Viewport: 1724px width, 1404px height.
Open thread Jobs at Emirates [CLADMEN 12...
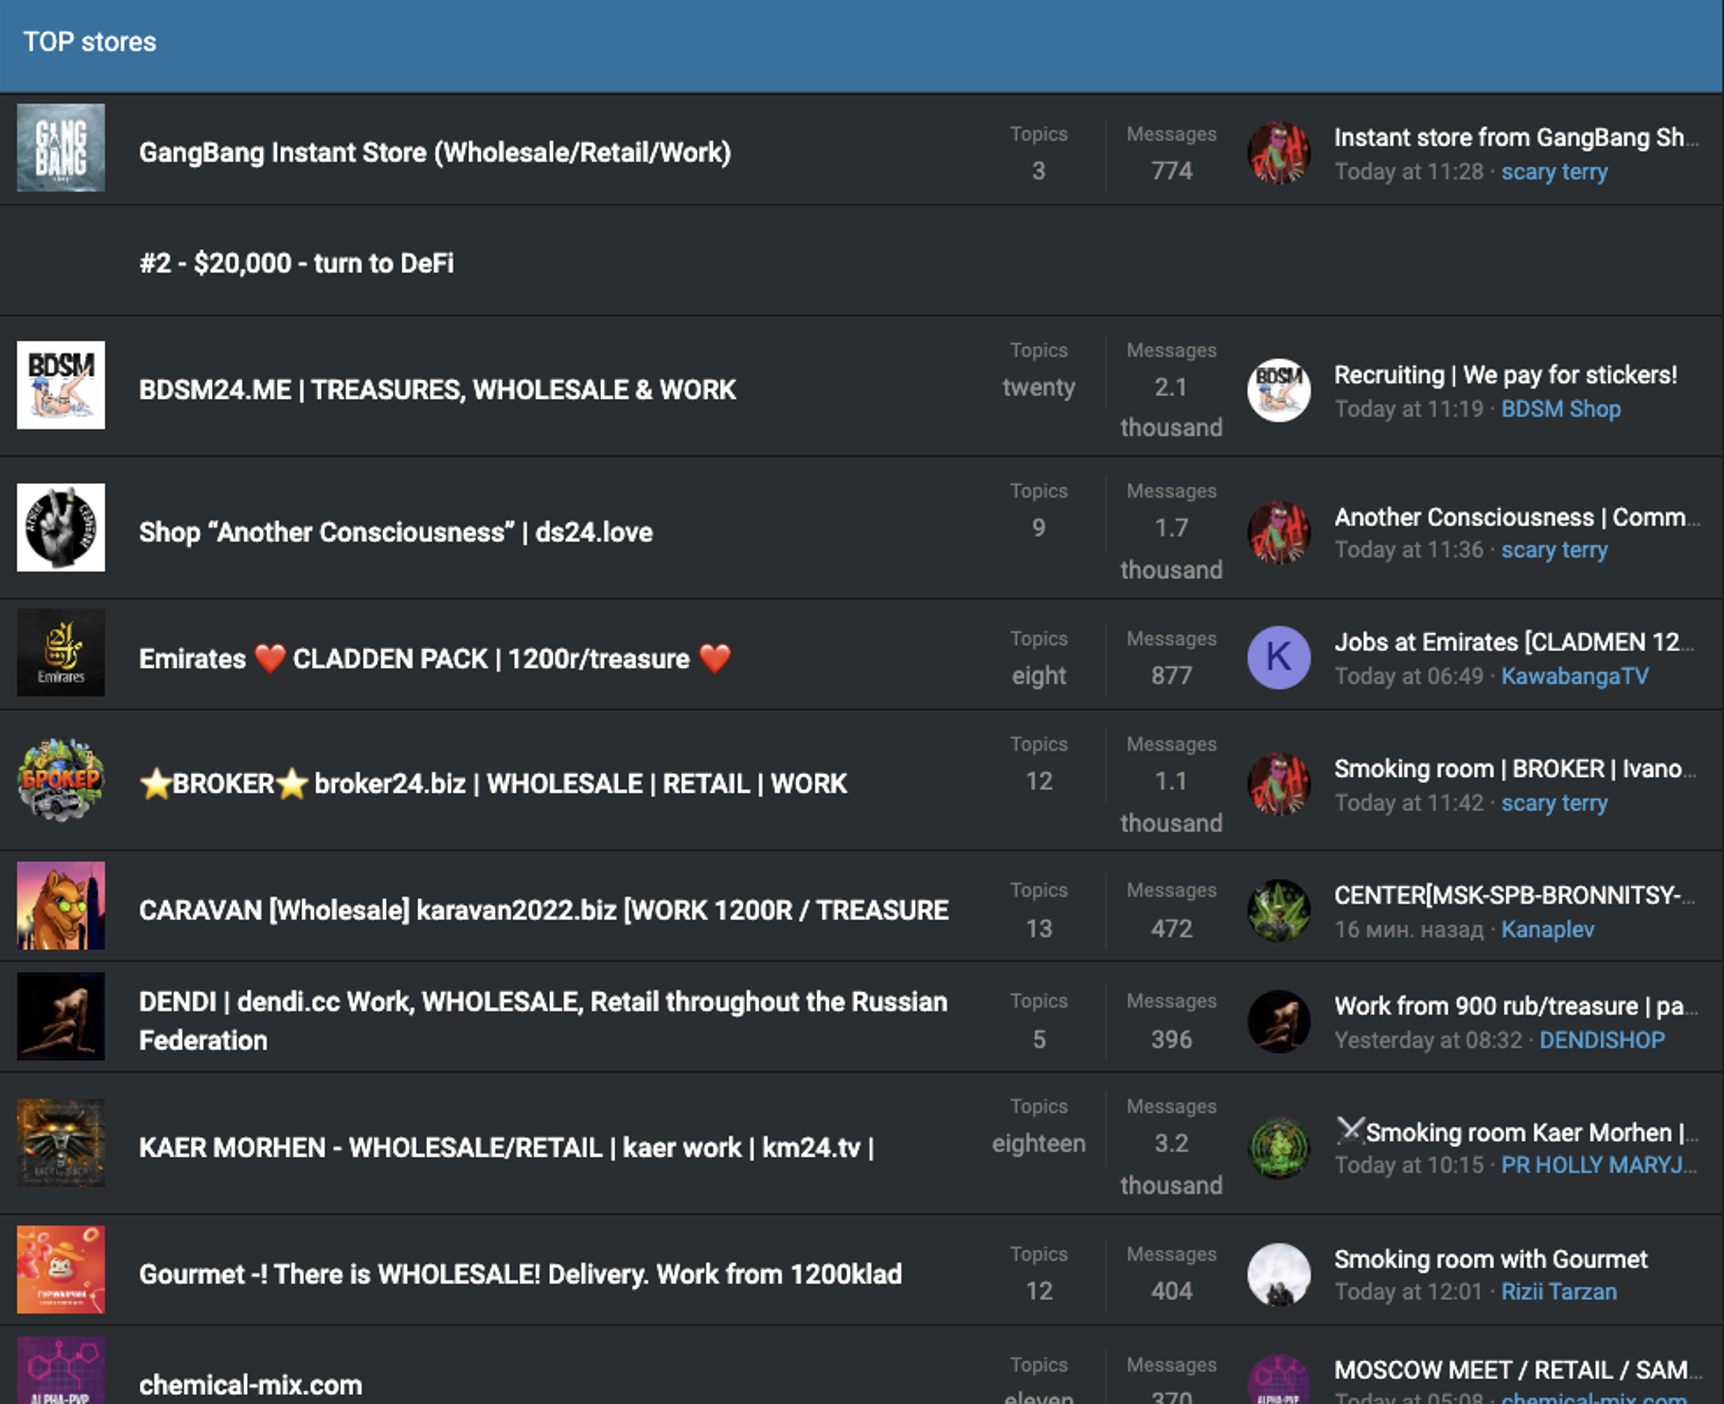point(1514,642)
